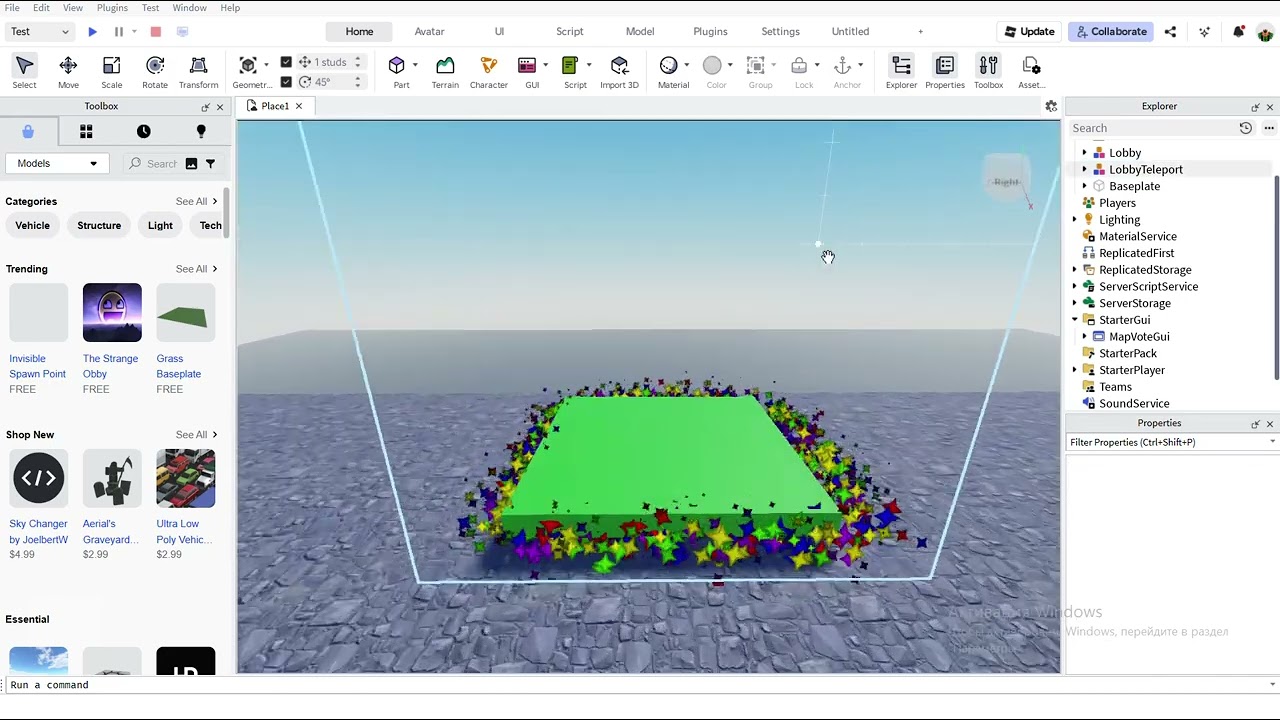Expand the LobbyTeleport tree node
The height and width of the screenshot is (720, 1280).
click(1085, 170)
